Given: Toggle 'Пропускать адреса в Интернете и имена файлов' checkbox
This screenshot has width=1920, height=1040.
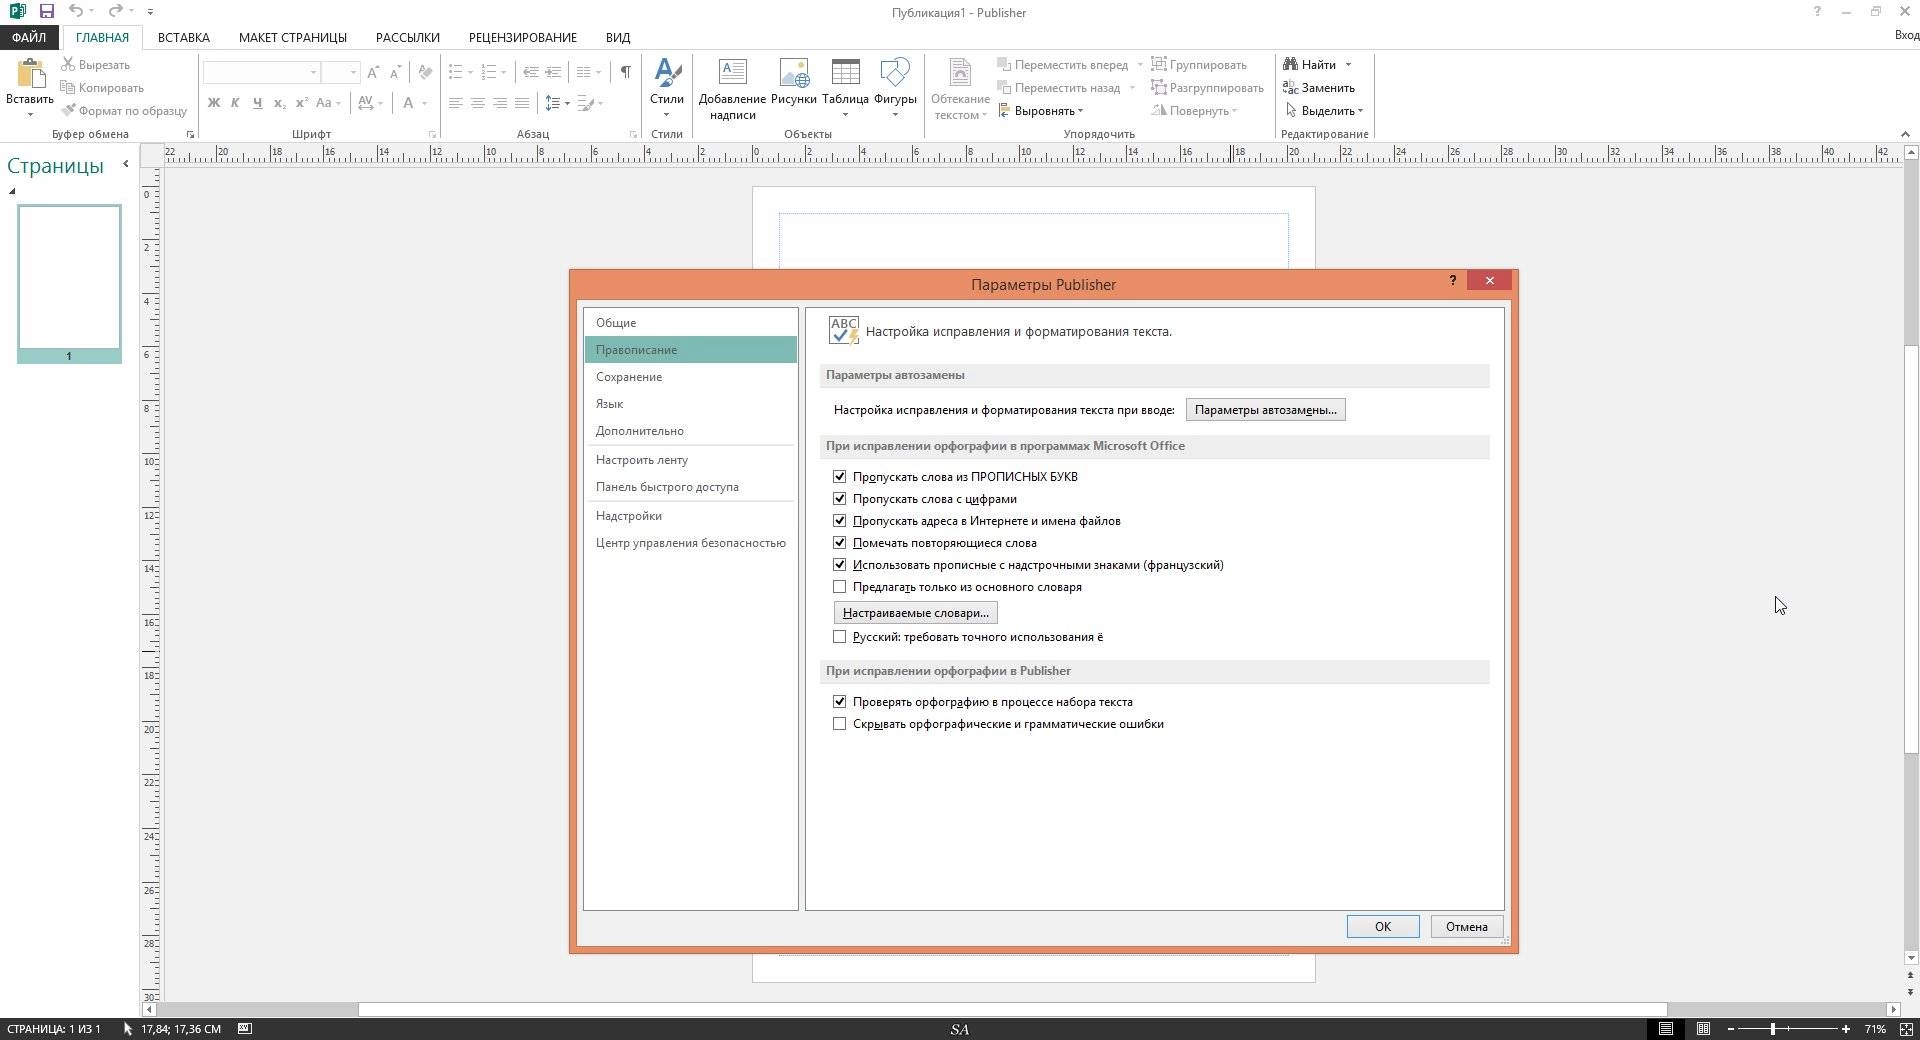Looking at the screenshot, I should (840, 521).
